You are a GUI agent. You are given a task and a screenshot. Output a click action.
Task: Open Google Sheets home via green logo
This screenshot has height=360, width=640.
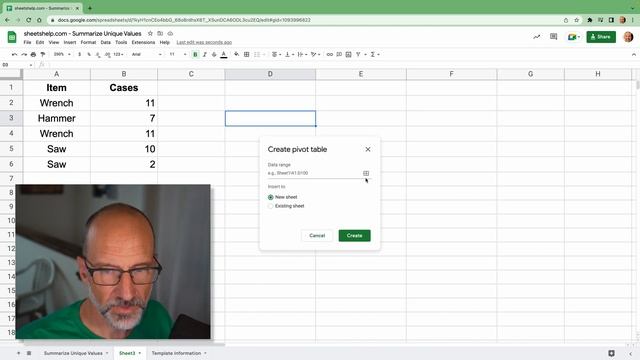click(x=12, y=37)
